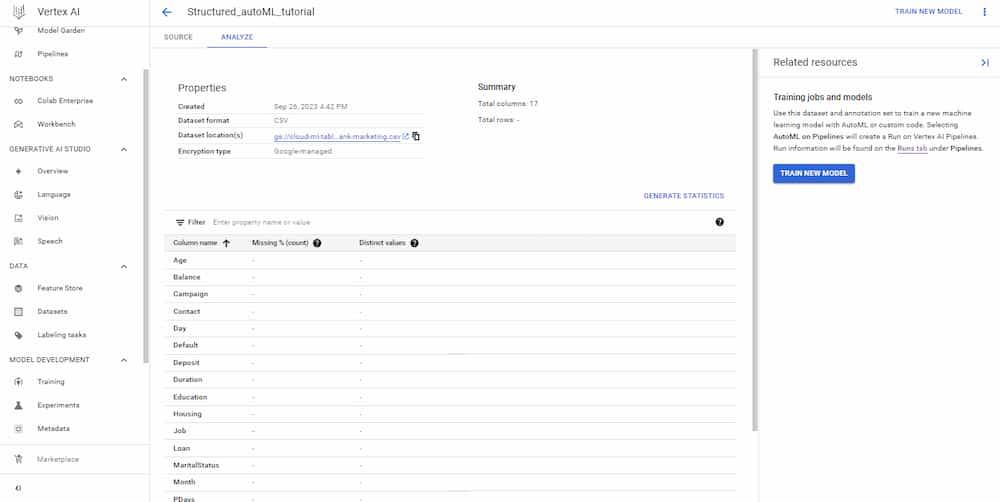The width and height of the screenshot is (1000, 502).
Task: Click the Workbench sidebar icon
Action: tap(18, 124)
